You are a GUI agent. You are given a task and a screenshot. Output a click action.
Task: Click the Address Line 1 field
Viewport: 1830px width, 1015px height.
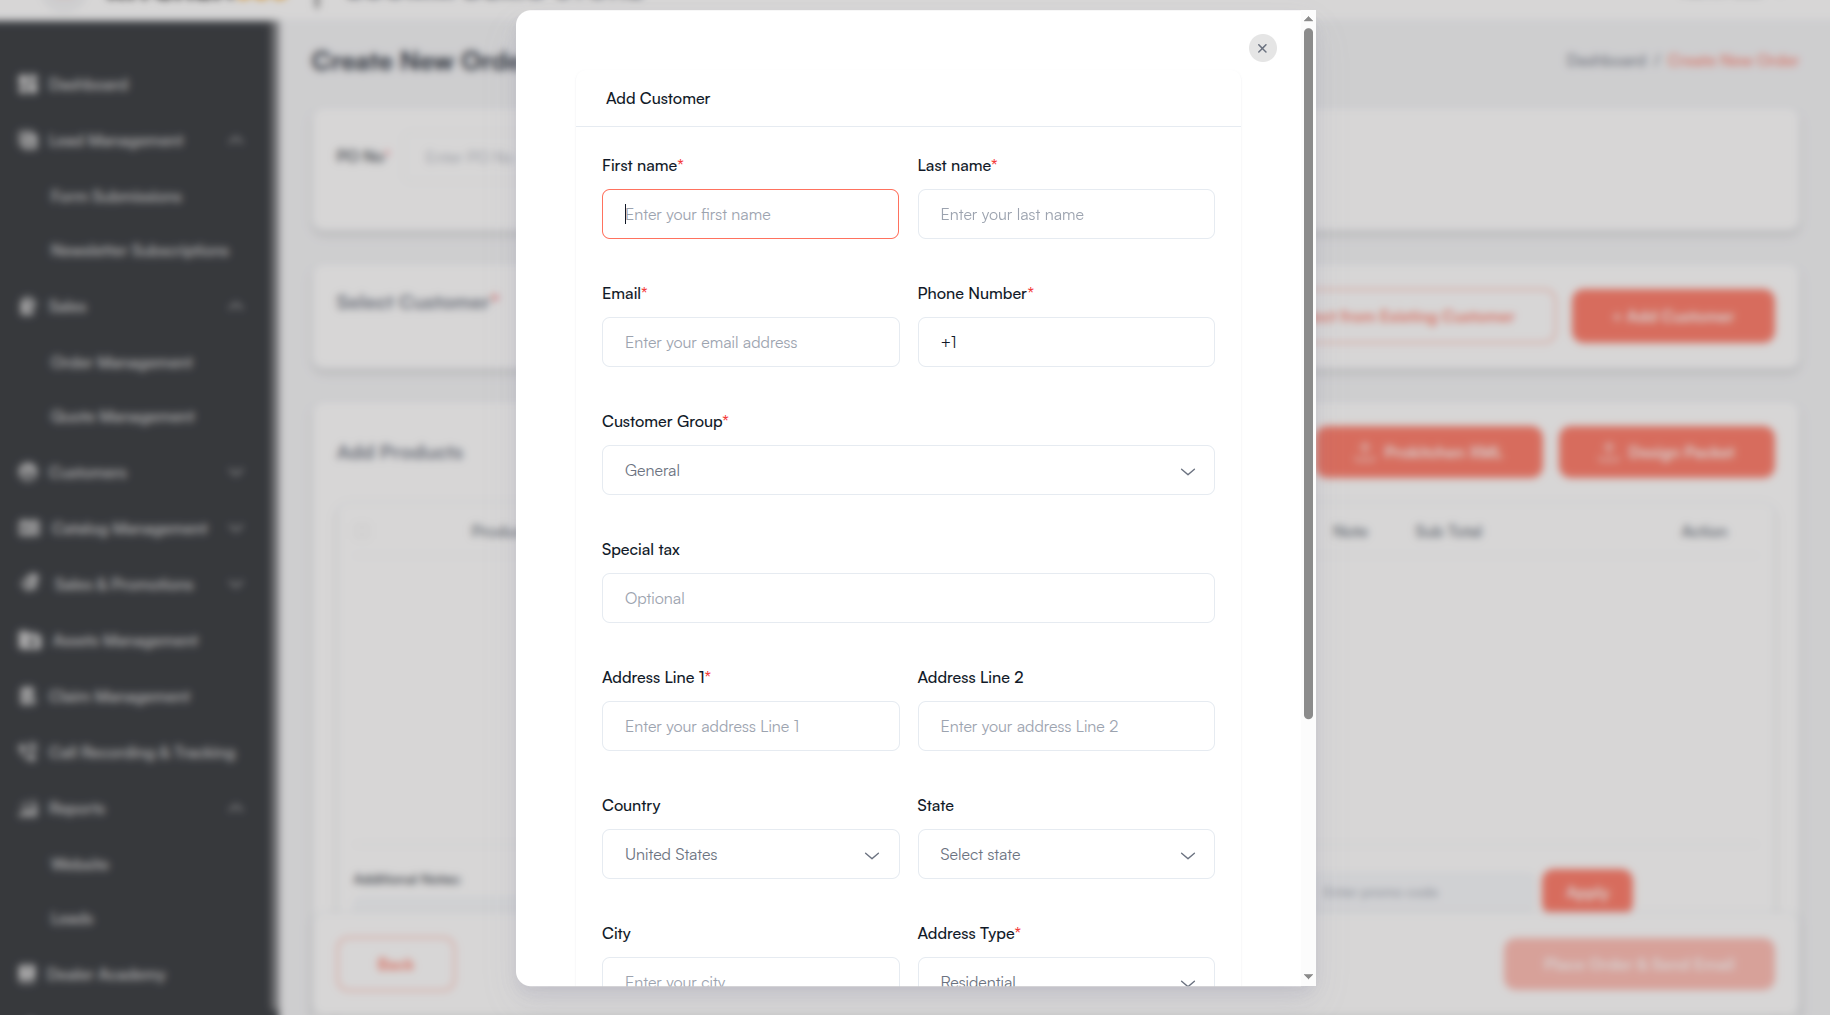[750, 726]
